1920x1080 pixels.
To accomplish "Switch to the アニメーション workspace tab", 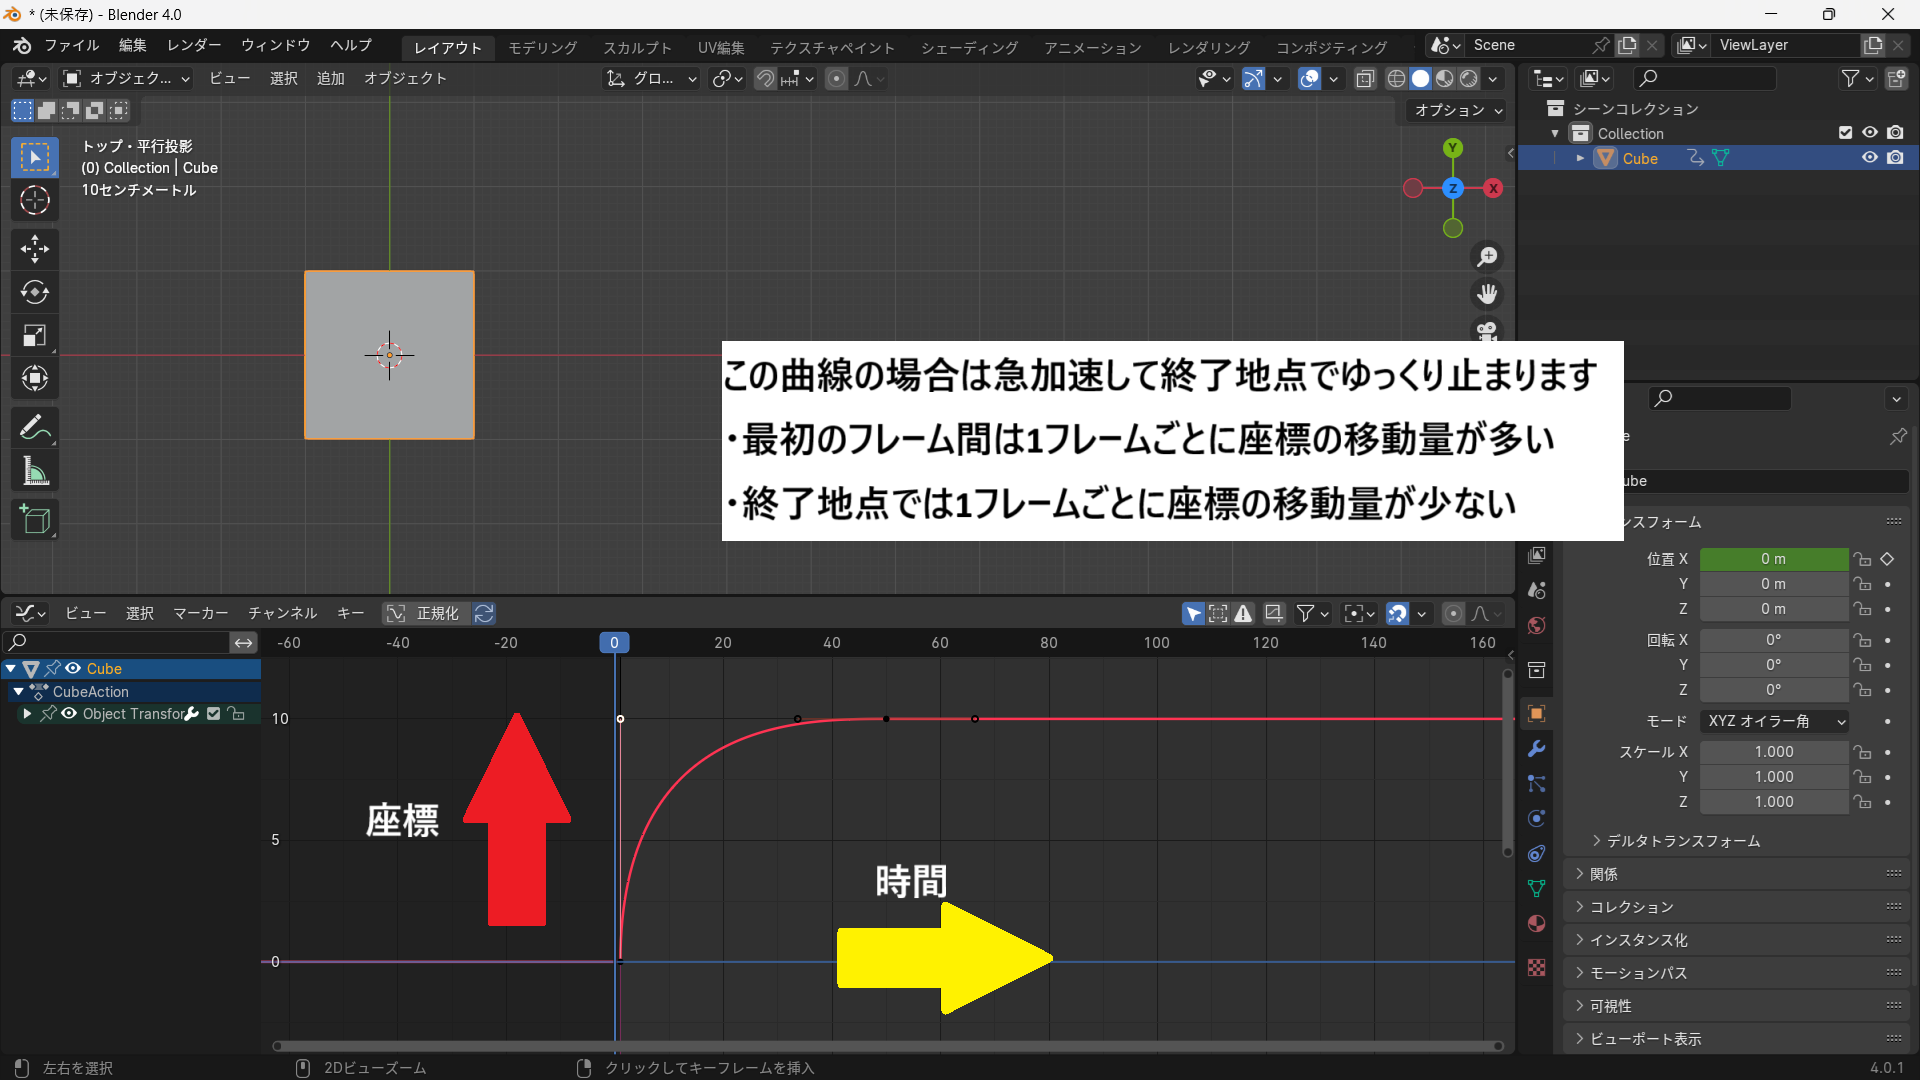I will pos(1092,47).
